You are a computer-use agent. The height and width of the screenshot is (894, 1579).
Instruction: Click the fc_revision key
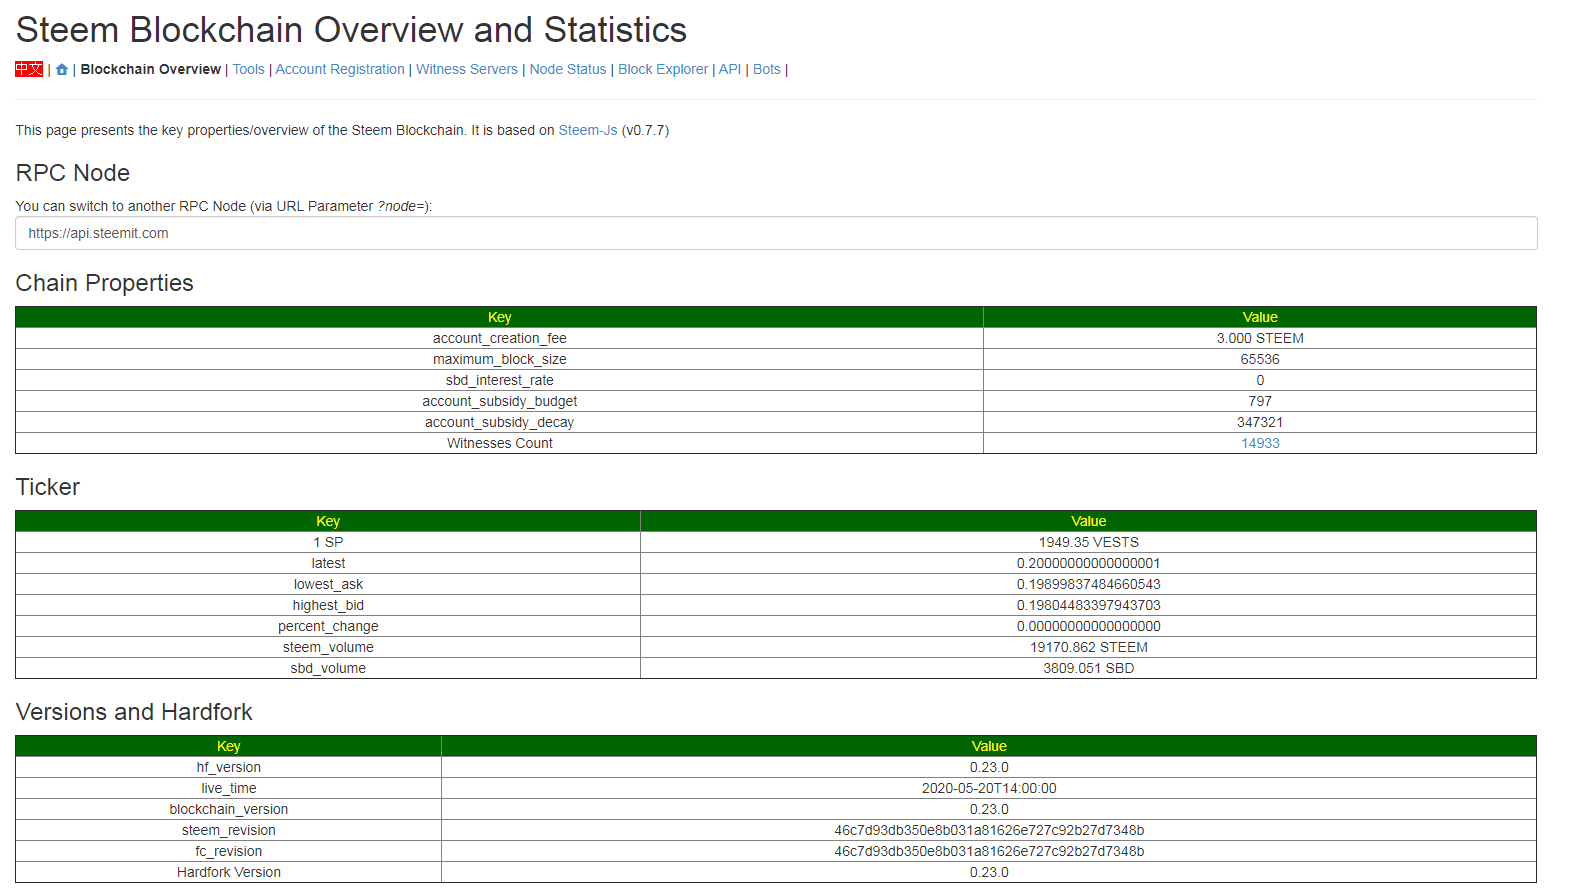pos(229,851)
